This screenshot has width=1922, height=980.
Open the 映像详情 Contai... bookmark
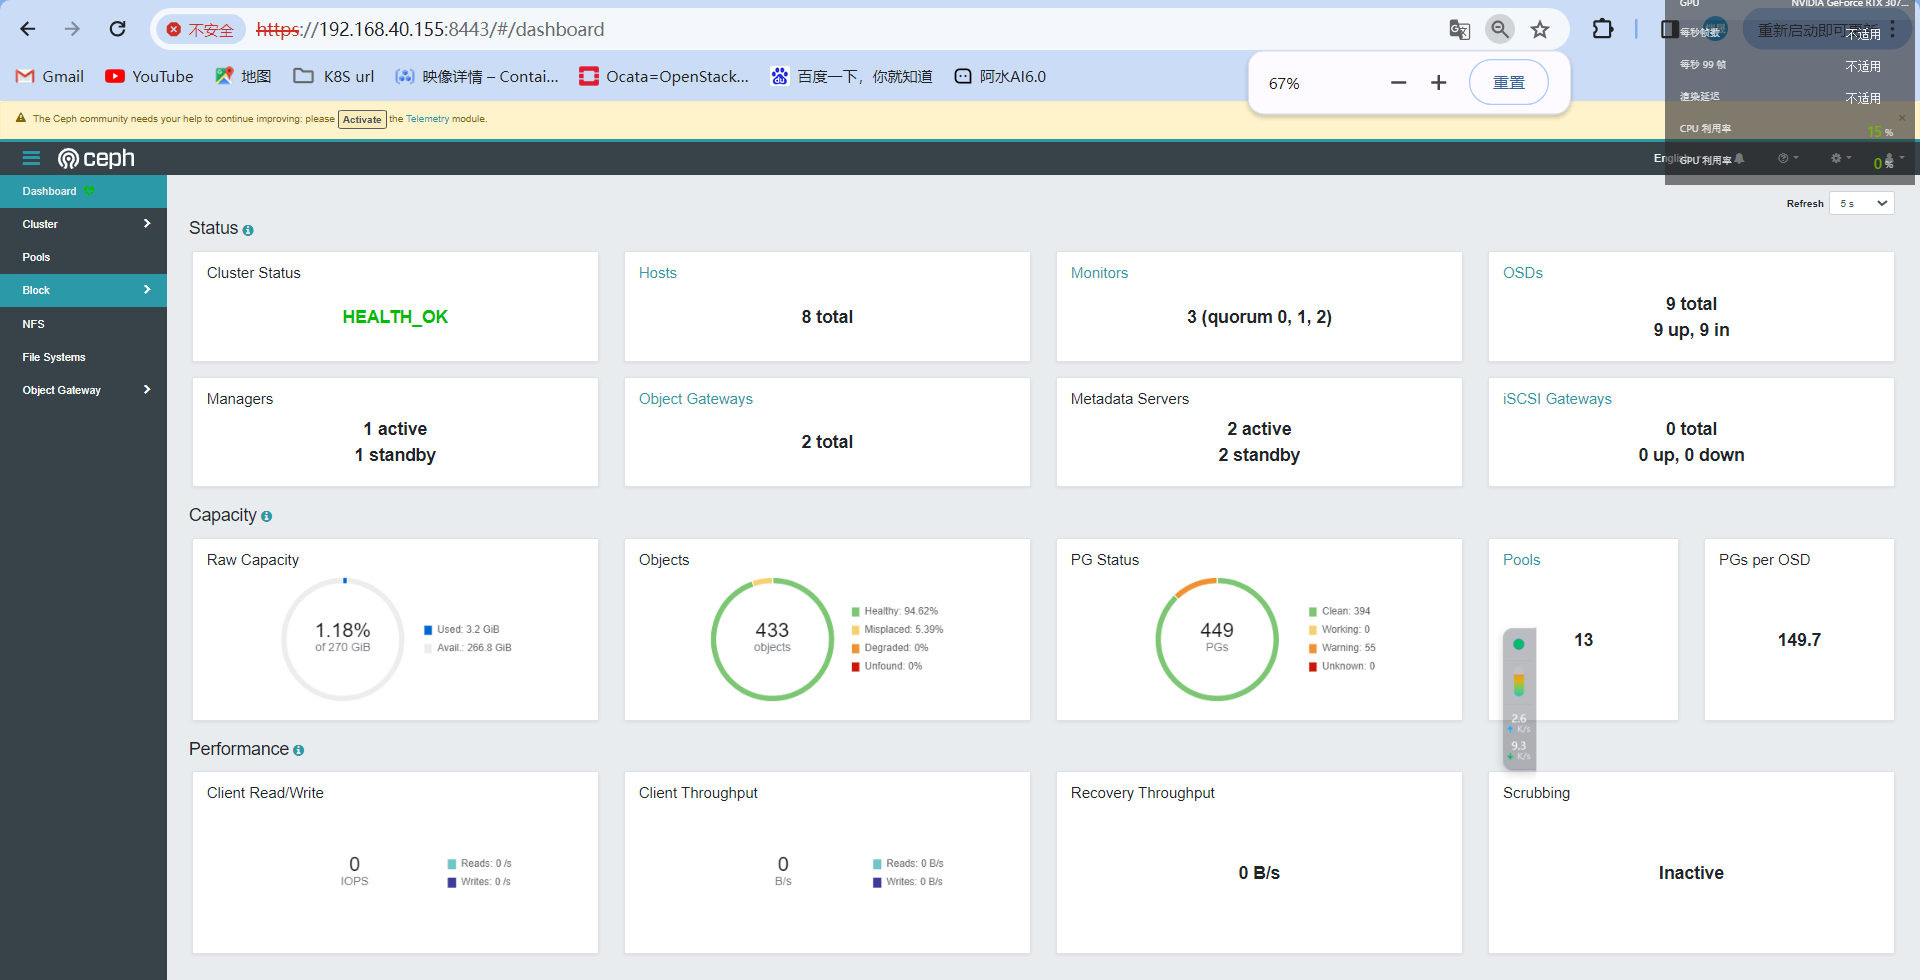[477, 76]
